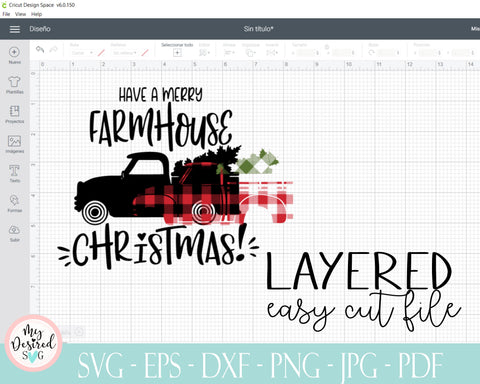Viewport: 480px width, 384px height.
Task: Open the File menu
Action: 6,14
